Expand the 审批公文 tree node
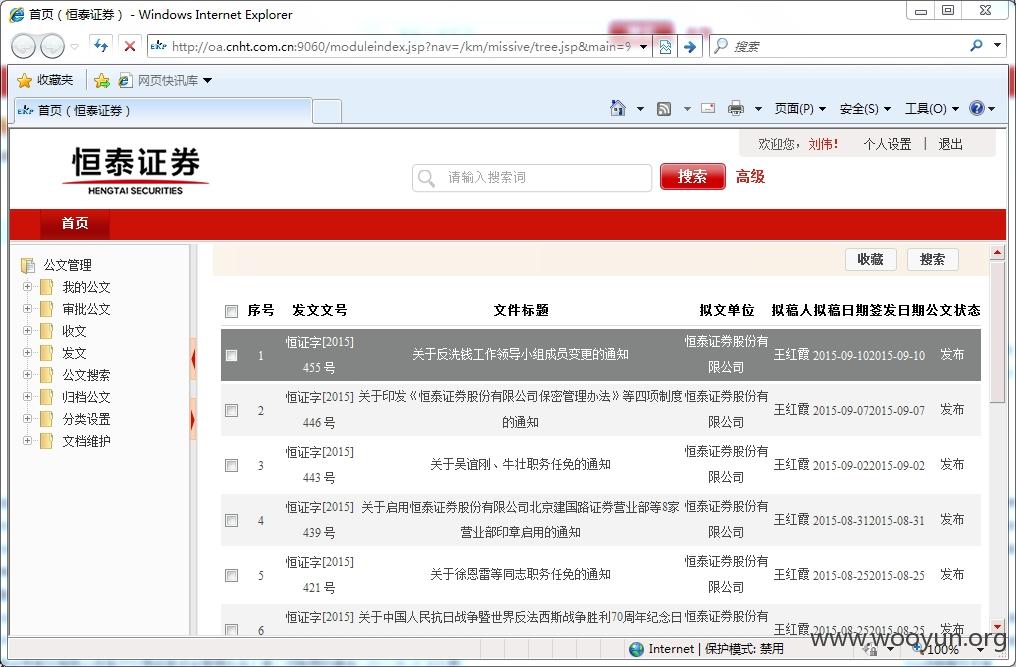The width and height of the screenshot is (1016, 667). [x=27, y=309]
